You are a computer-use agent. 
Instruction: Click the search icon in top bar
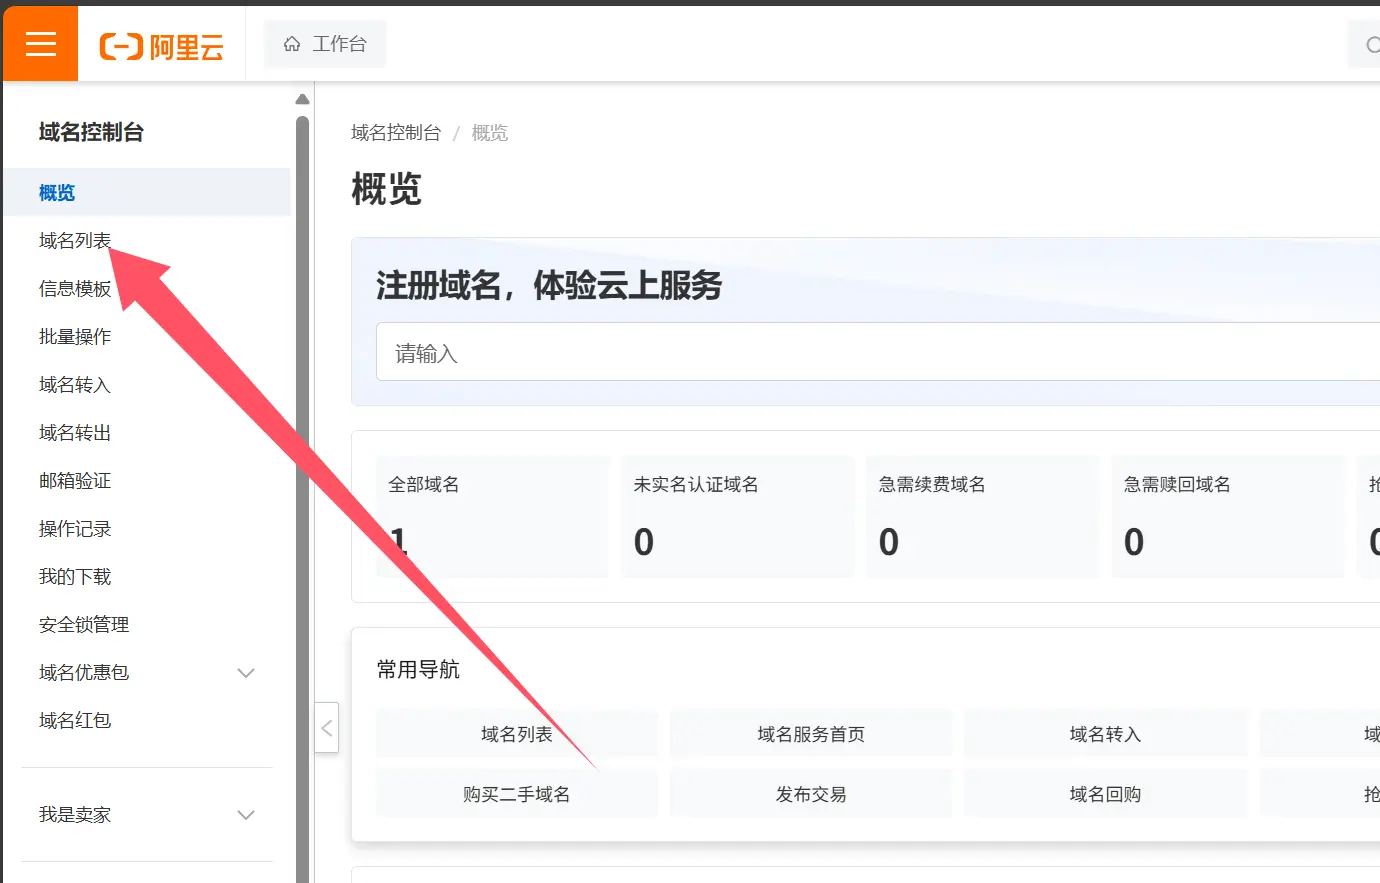point(1372,45)
